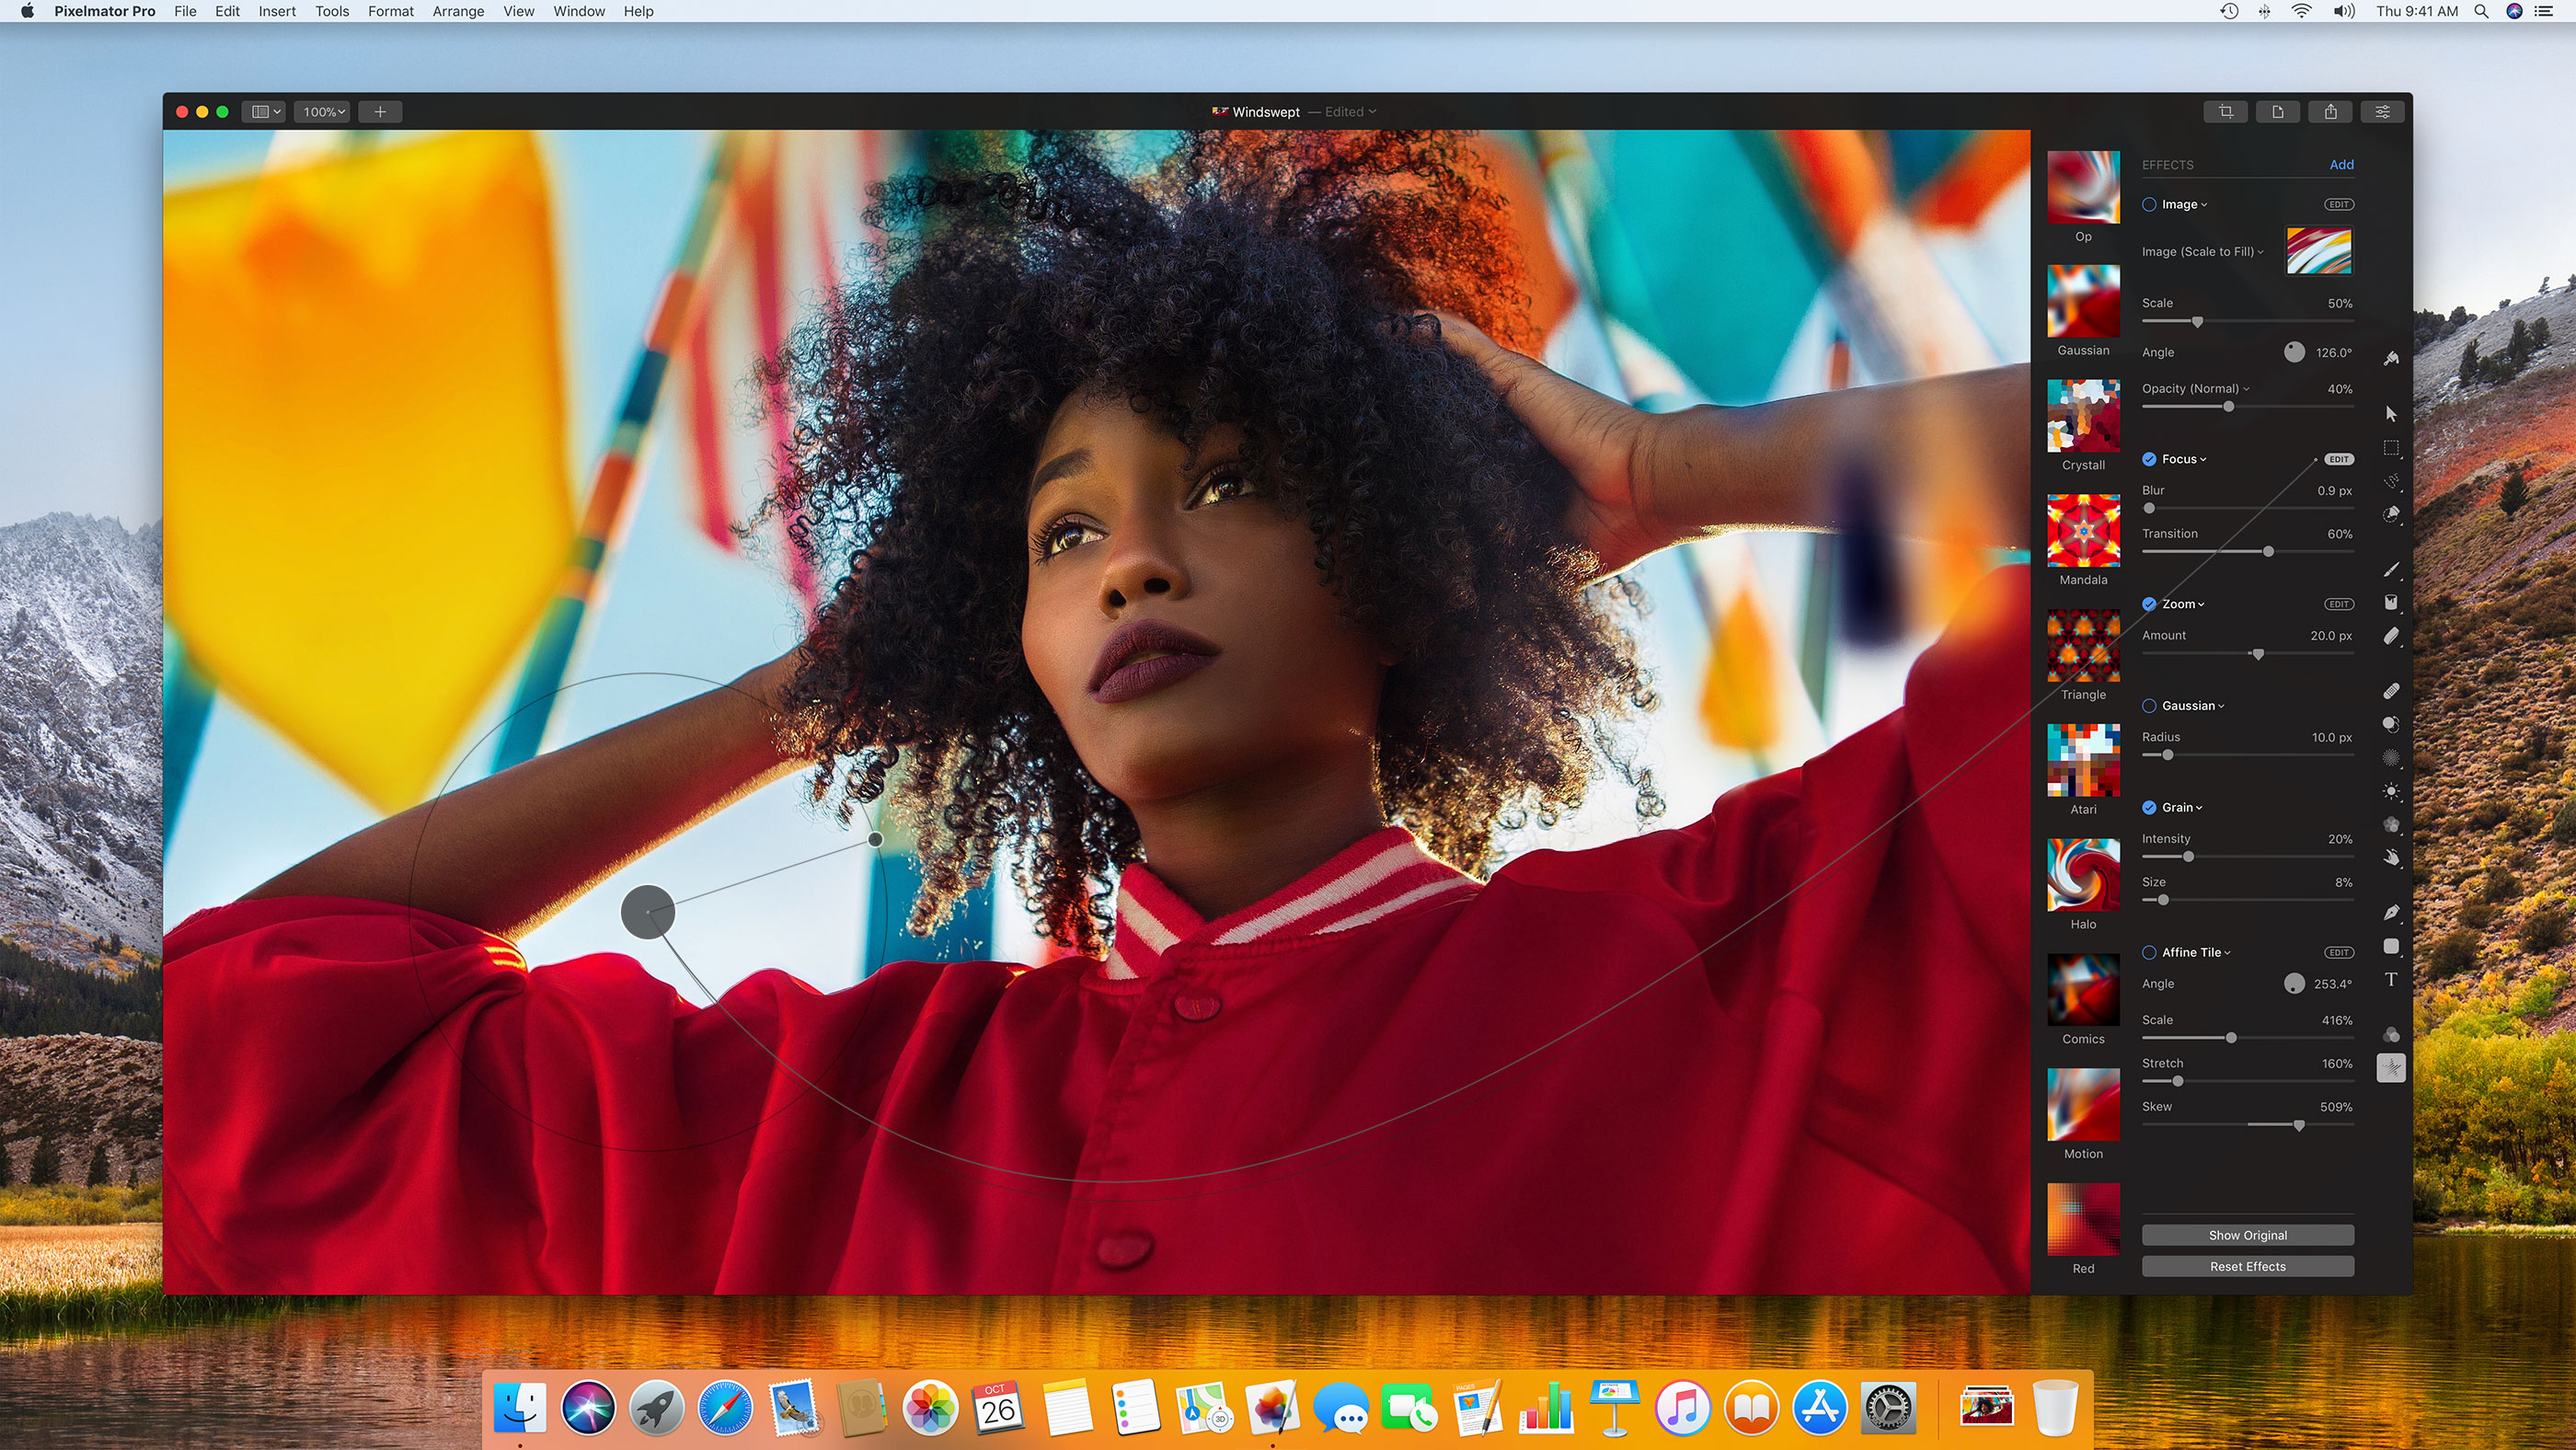Select the Grain effect tool icon
Screen dimensions: 2576x1450
coord(2150,806)
